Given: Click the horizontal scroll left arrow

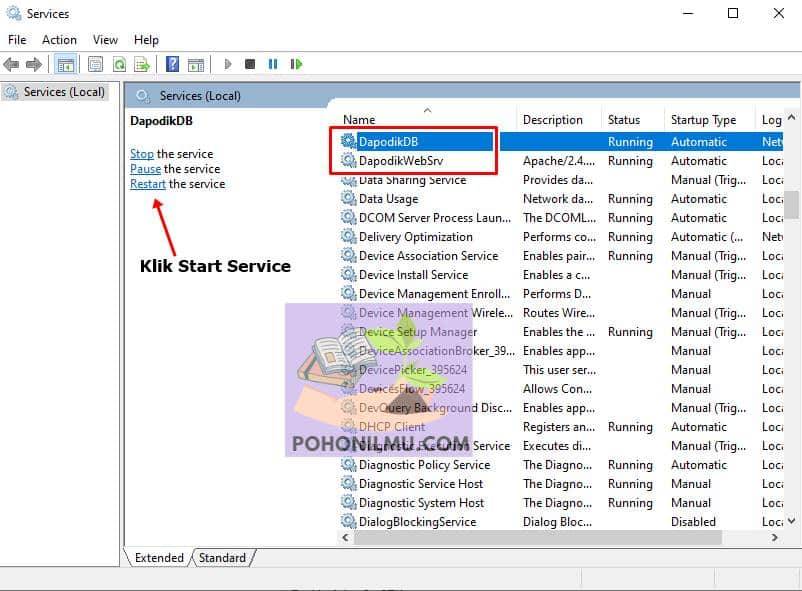Looking at the screenshot, I should click(x=346, y=537).
